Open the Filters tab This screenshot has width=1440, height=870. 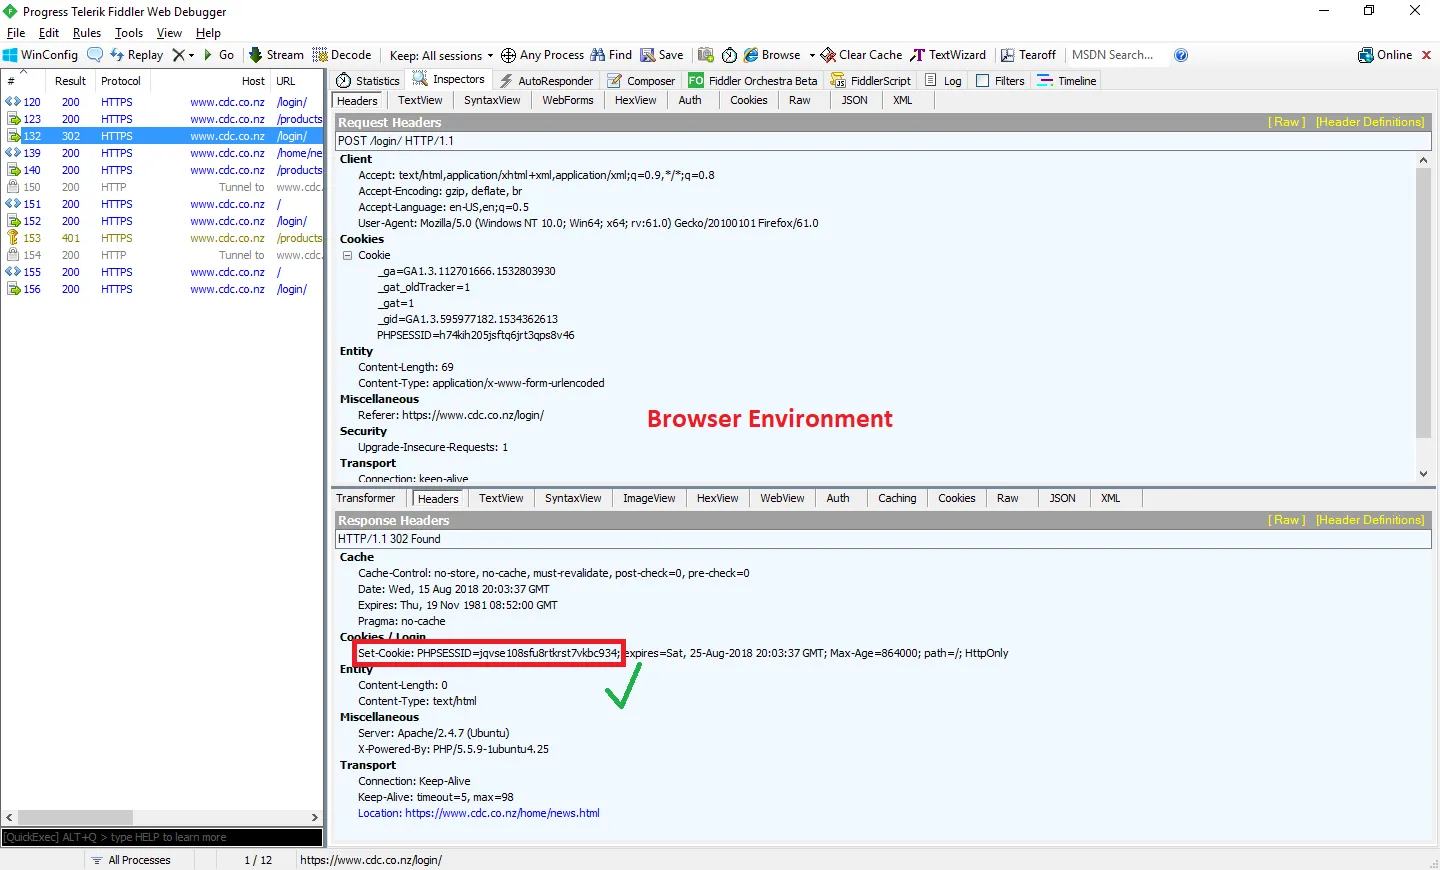[x=1000, y=81]
